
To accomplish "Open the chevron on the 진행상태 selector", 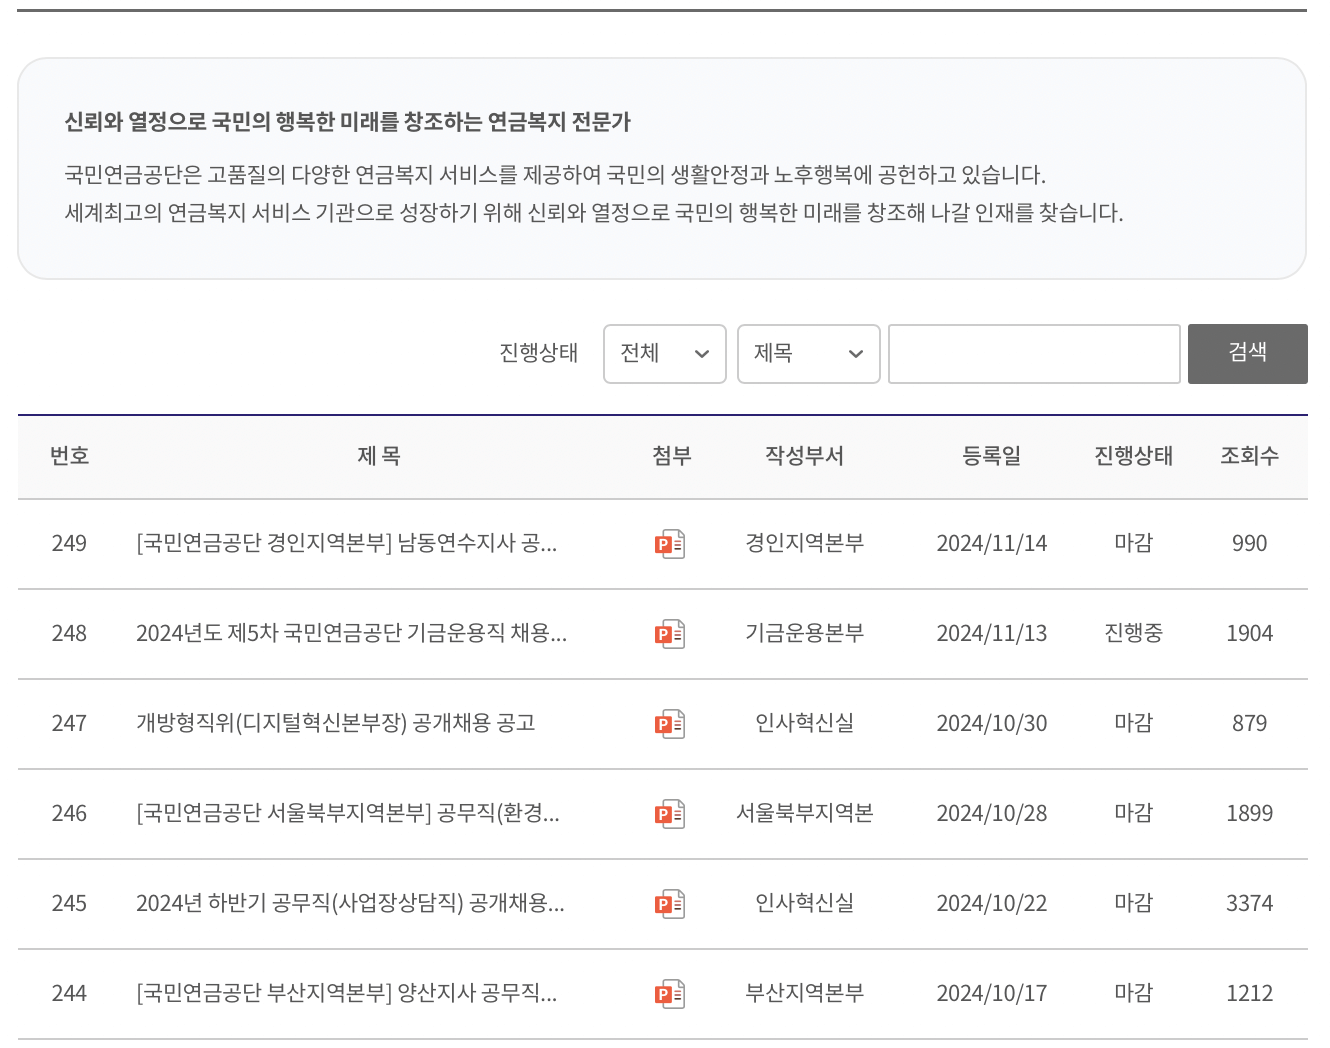I will (701, 354).
